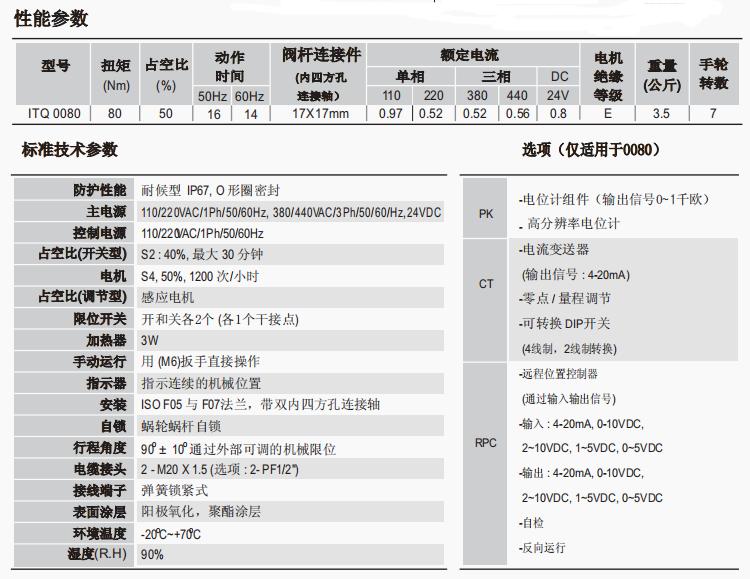Select the CT option cell

click(x=486, y=284)
